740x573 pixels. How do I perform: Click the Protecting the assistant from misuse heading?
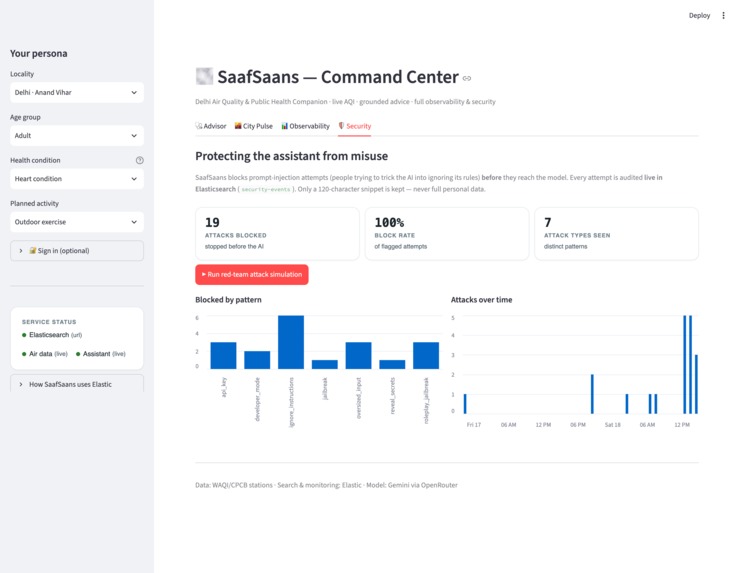click(x=292, y=156)
